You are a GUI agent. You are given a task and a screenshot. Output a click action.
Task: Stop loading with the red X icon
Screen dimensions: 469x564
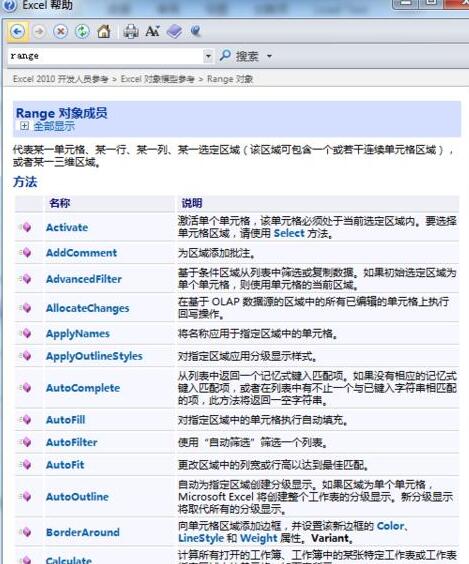(x=60, y=32)
